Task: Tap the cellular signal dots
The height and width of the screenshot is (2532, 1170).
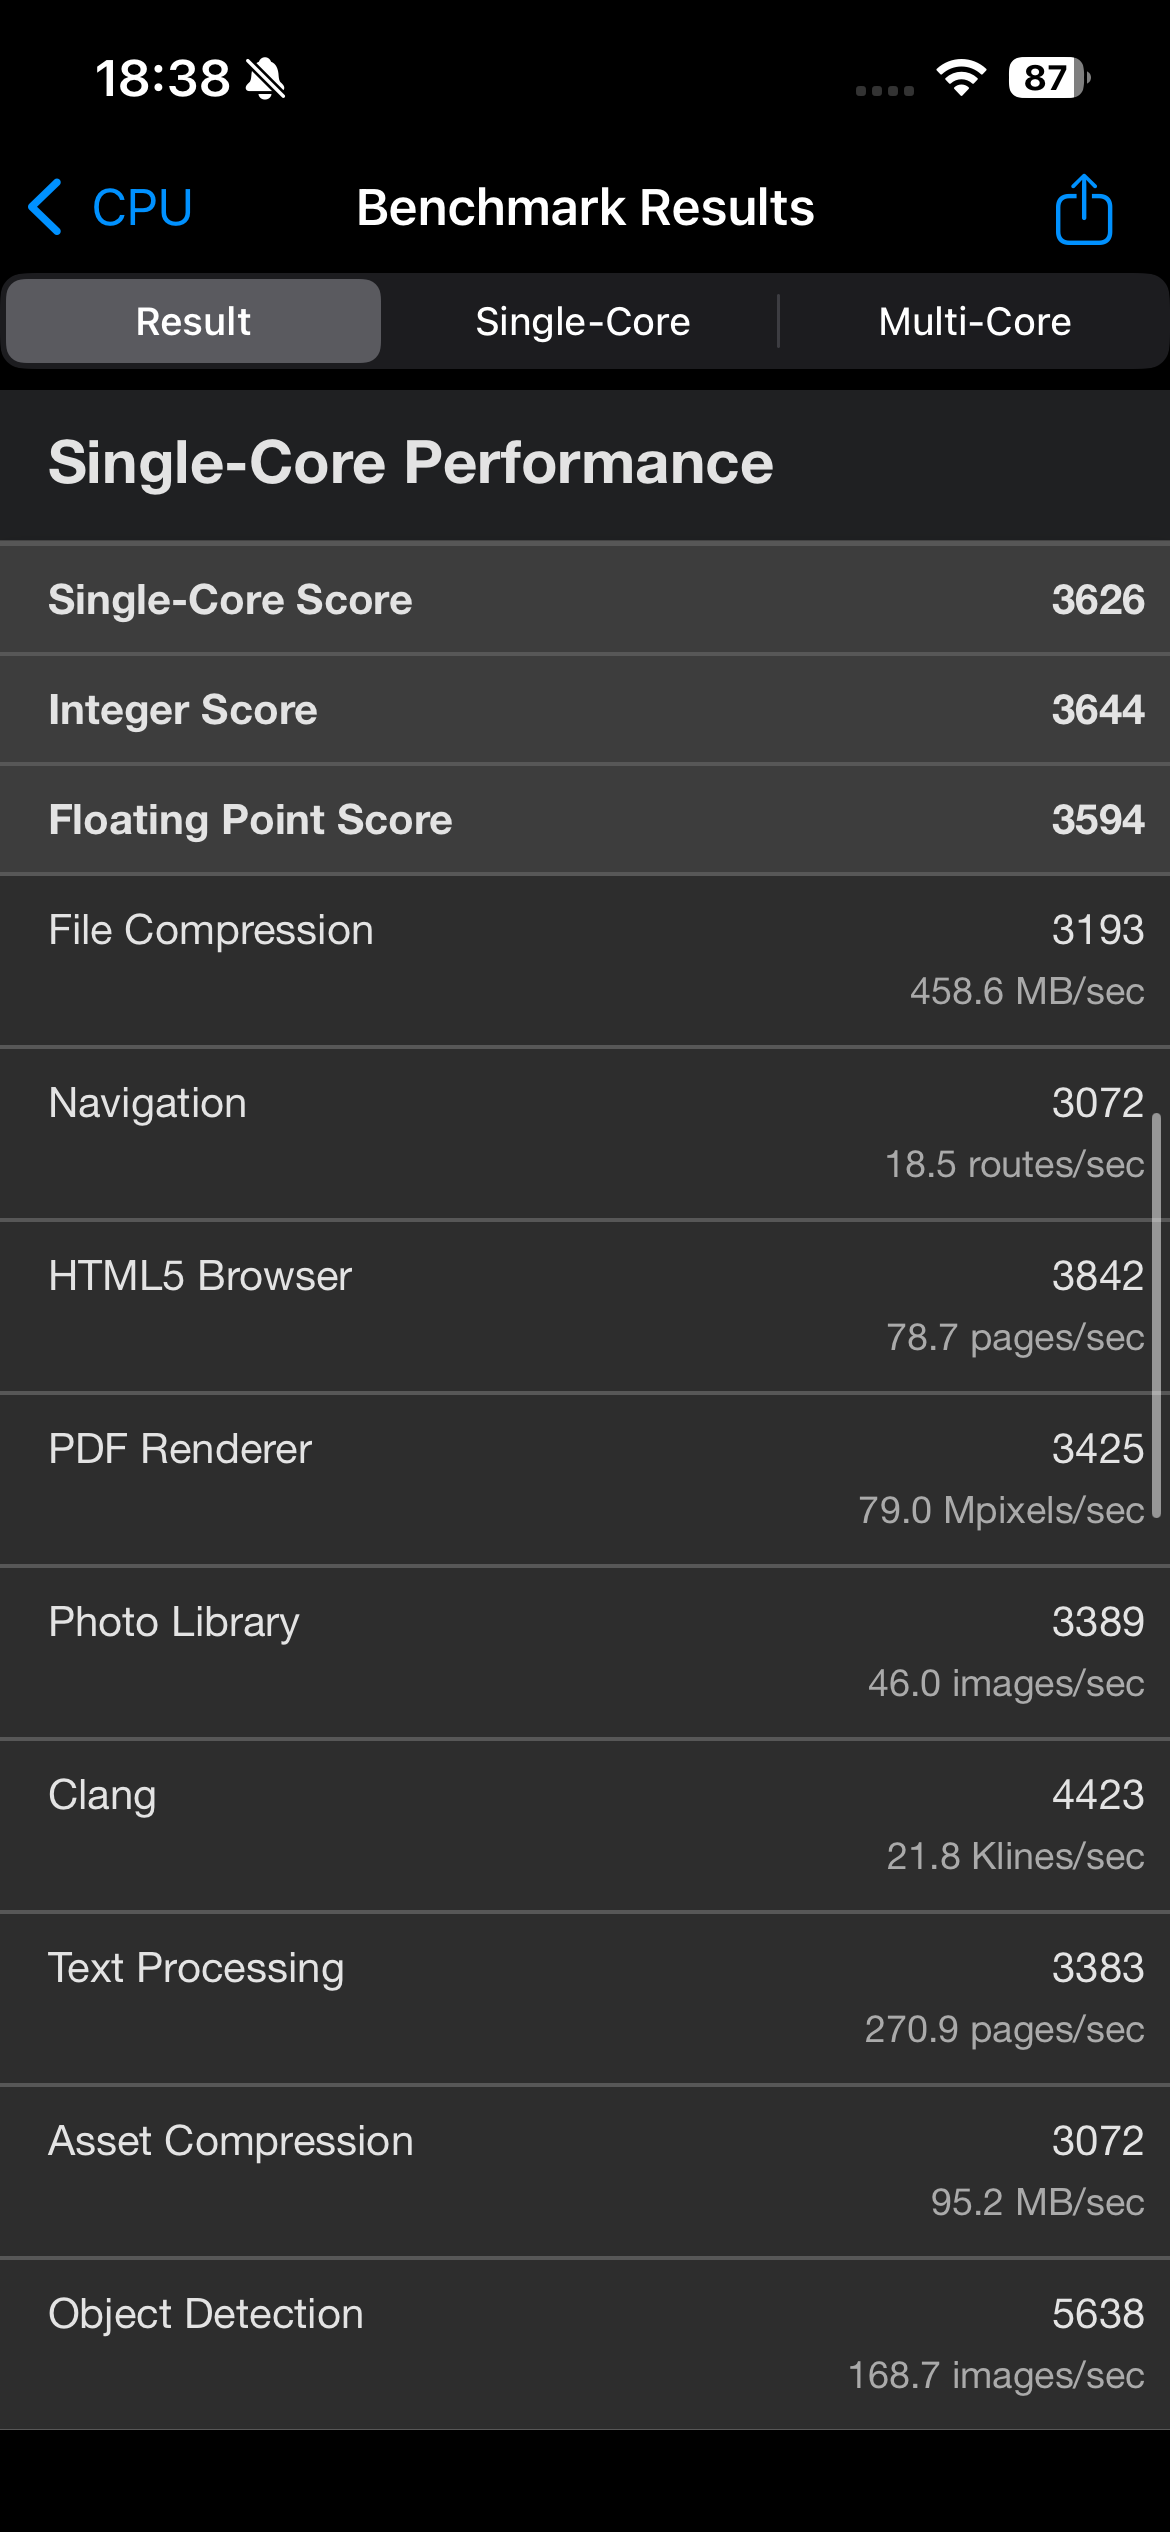Action: 885,90
